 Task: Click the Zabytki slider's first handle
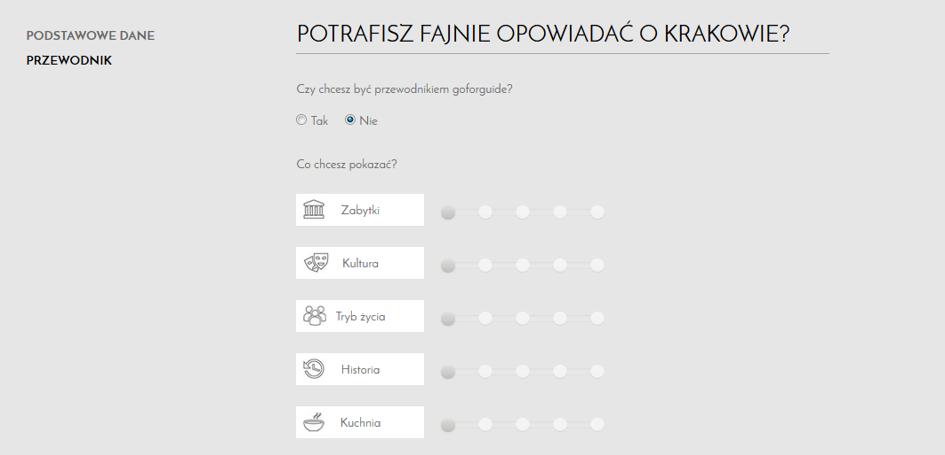[448, 212]
